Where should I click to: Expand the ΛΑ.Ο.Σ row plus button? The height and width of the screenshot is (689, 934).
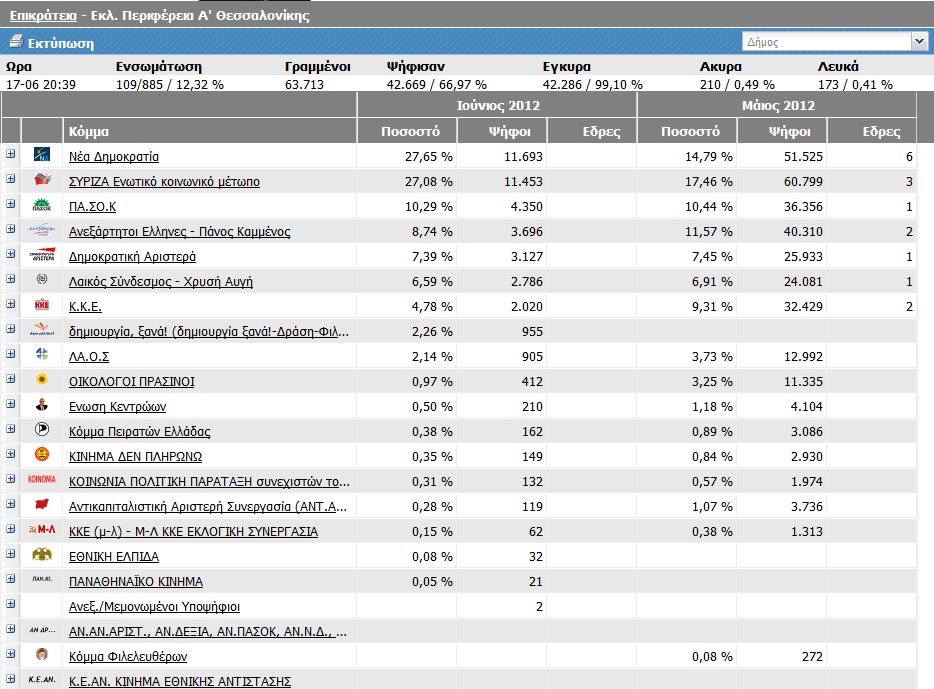pos(11,354)
